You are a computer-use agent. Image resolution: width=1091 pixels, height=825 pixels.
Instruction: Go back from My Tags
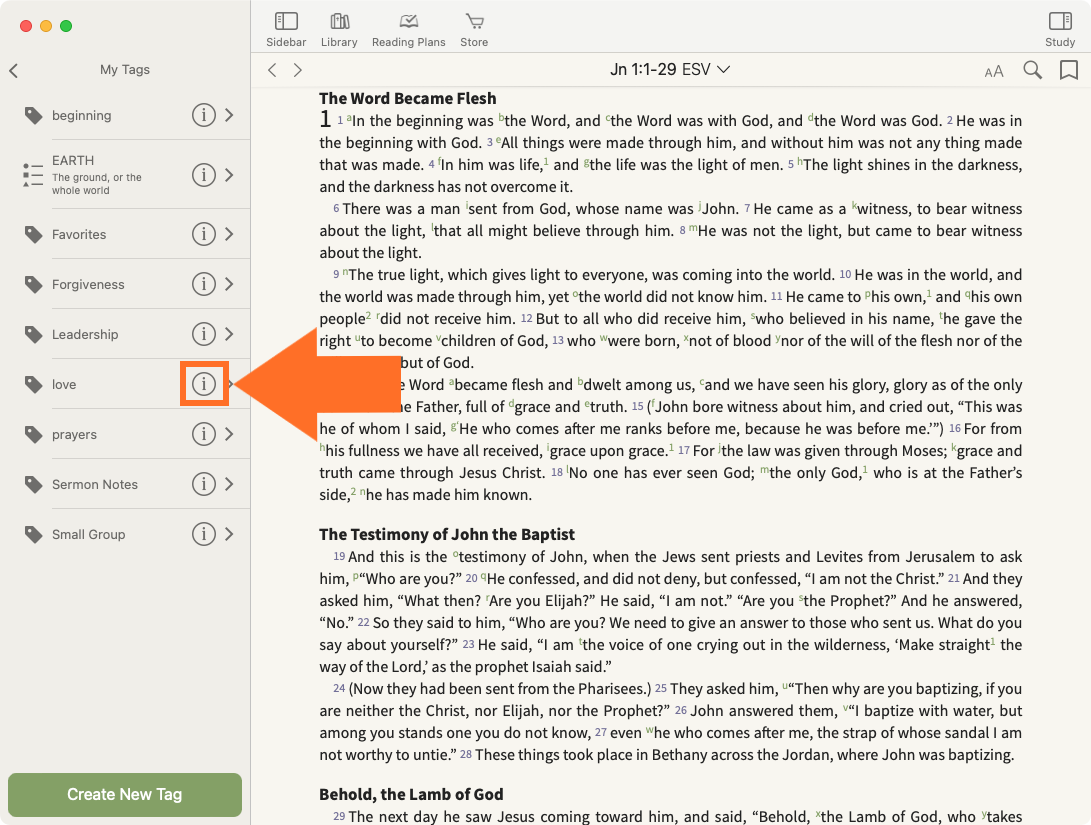pos(14,70)
